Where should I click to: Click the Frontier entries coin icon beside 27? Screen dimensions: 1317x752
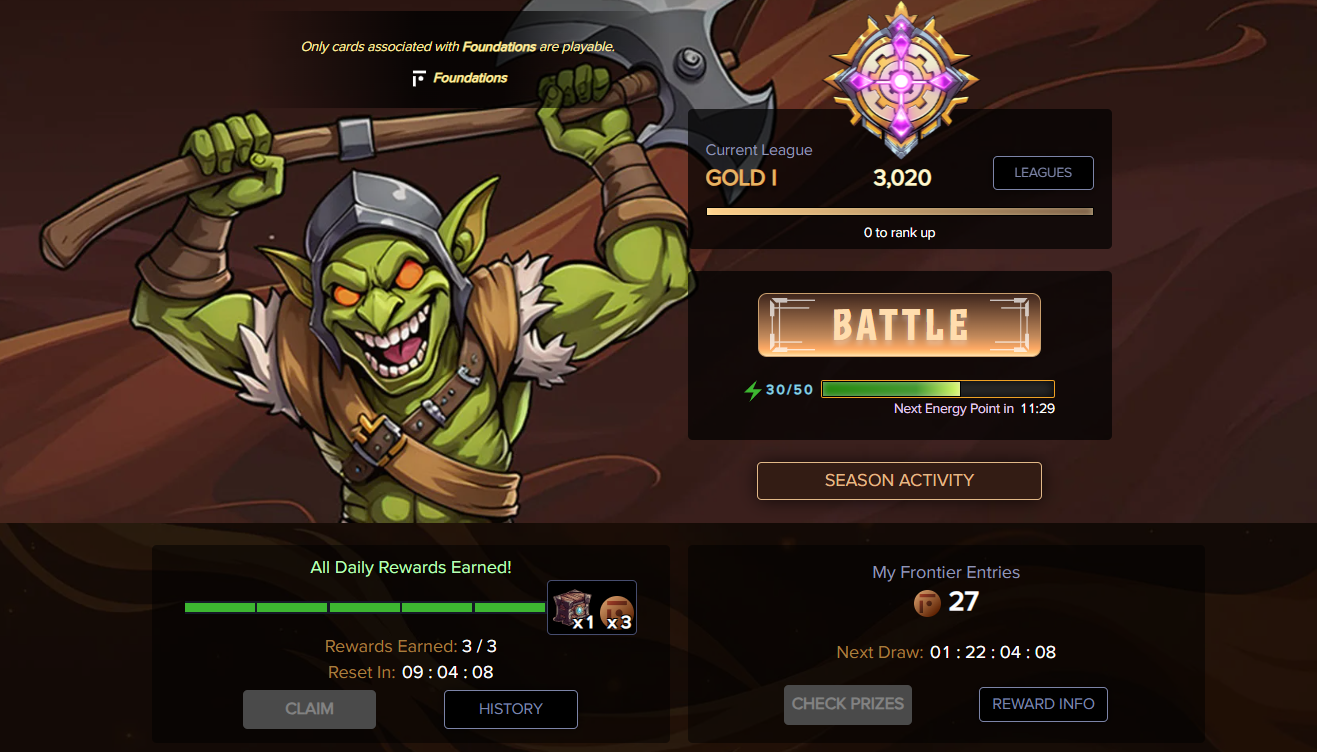[928, 603]
